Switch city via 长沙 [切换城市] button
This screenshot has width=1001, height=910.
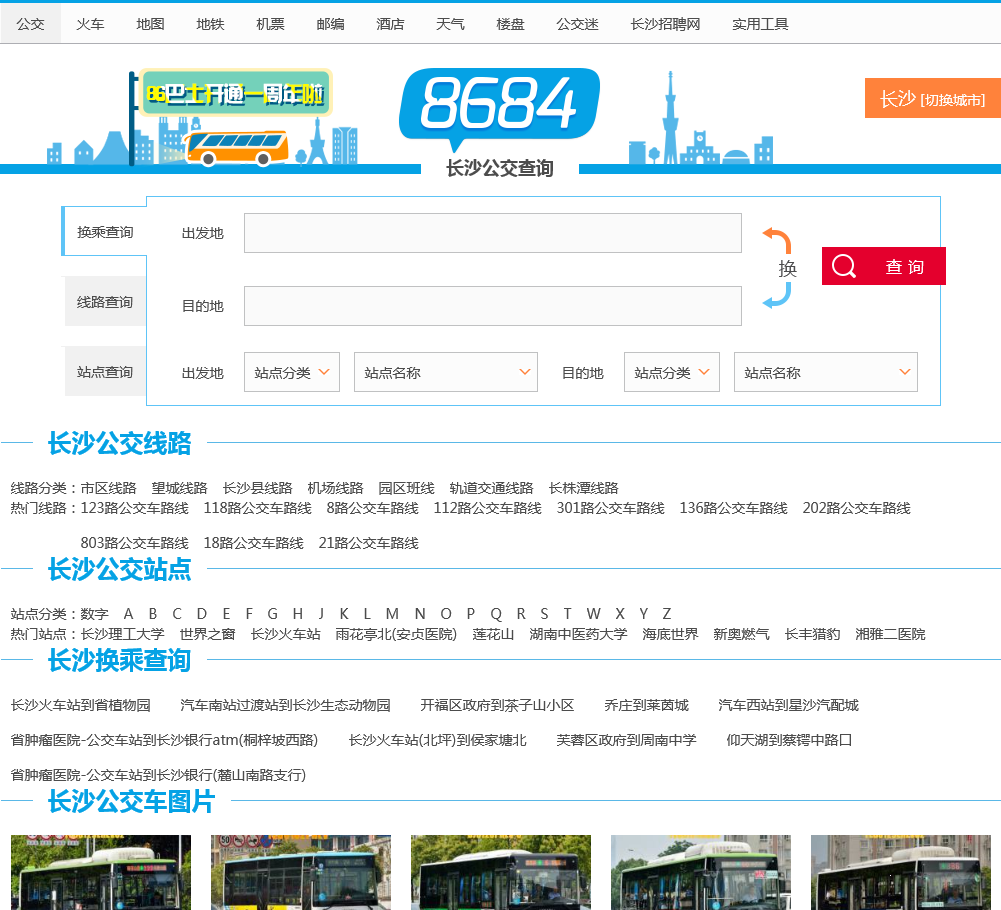click(933, 98)
